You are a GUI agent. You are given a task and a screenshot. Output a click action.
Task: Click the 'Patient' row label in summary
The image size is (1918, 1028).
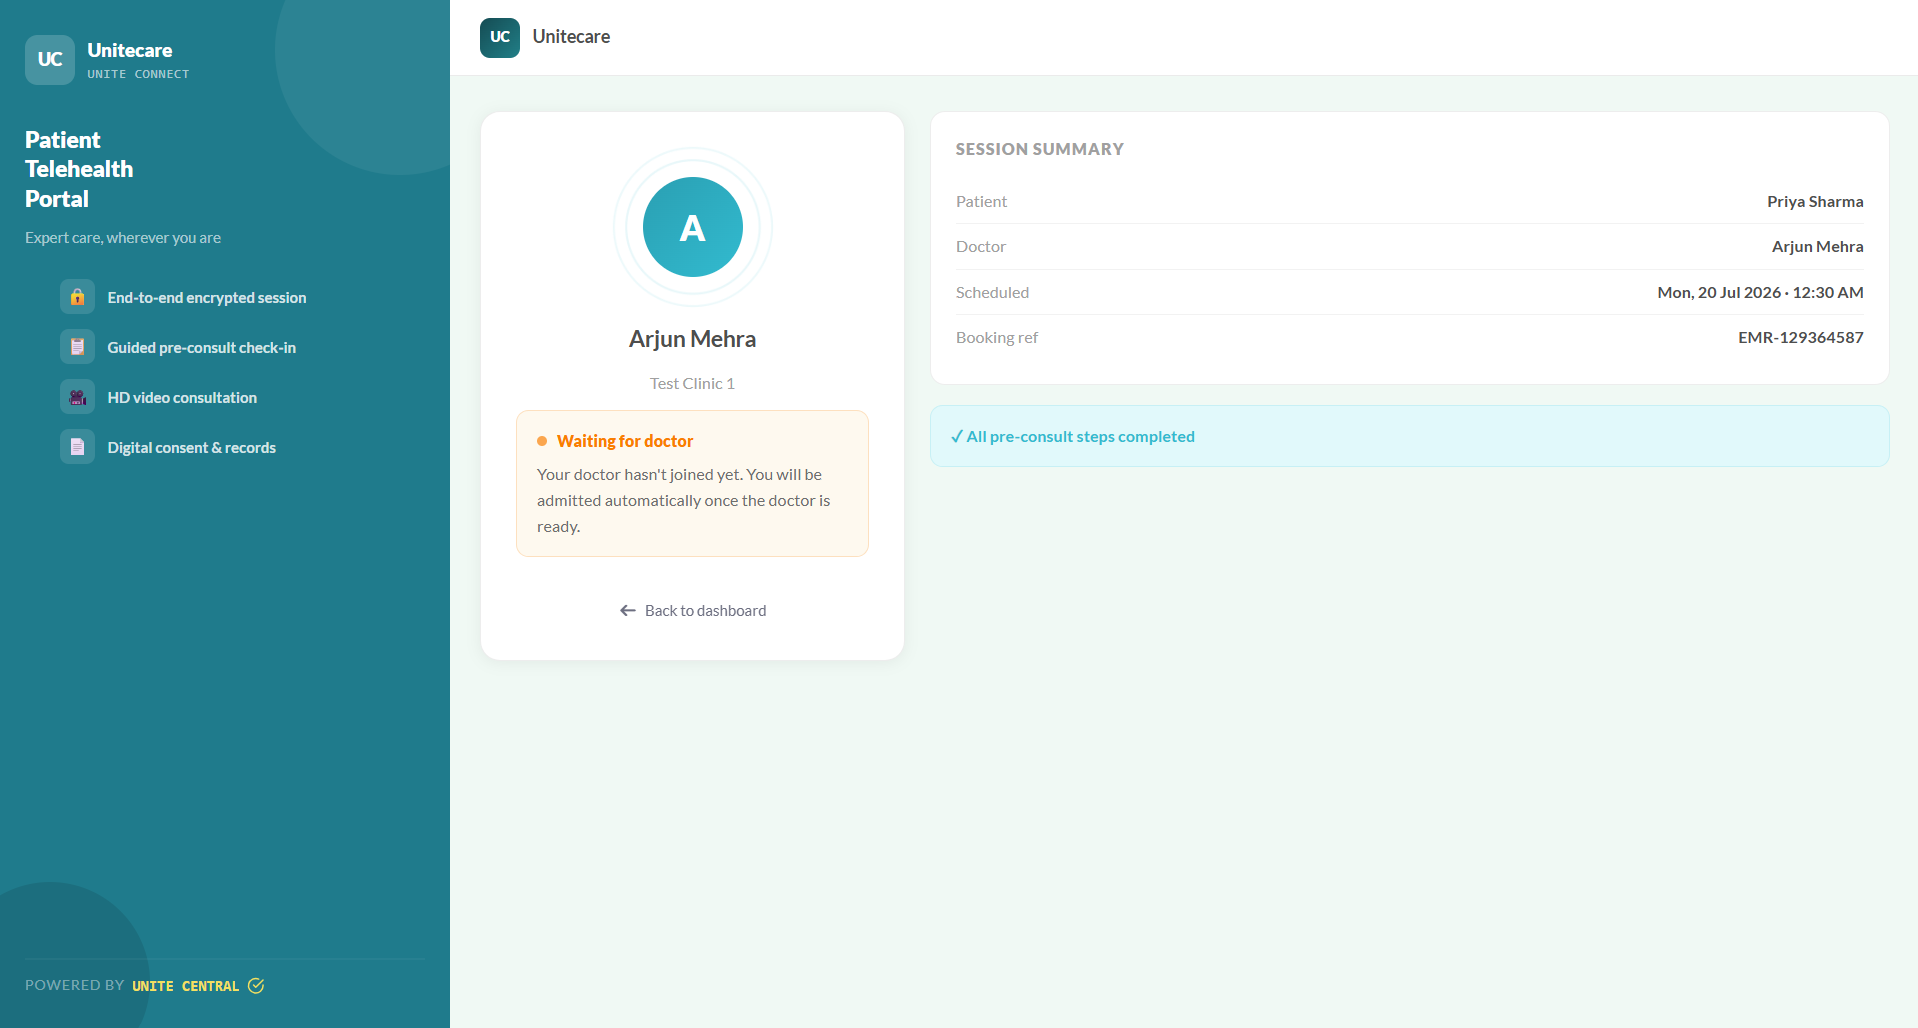[x=981, y=201]
